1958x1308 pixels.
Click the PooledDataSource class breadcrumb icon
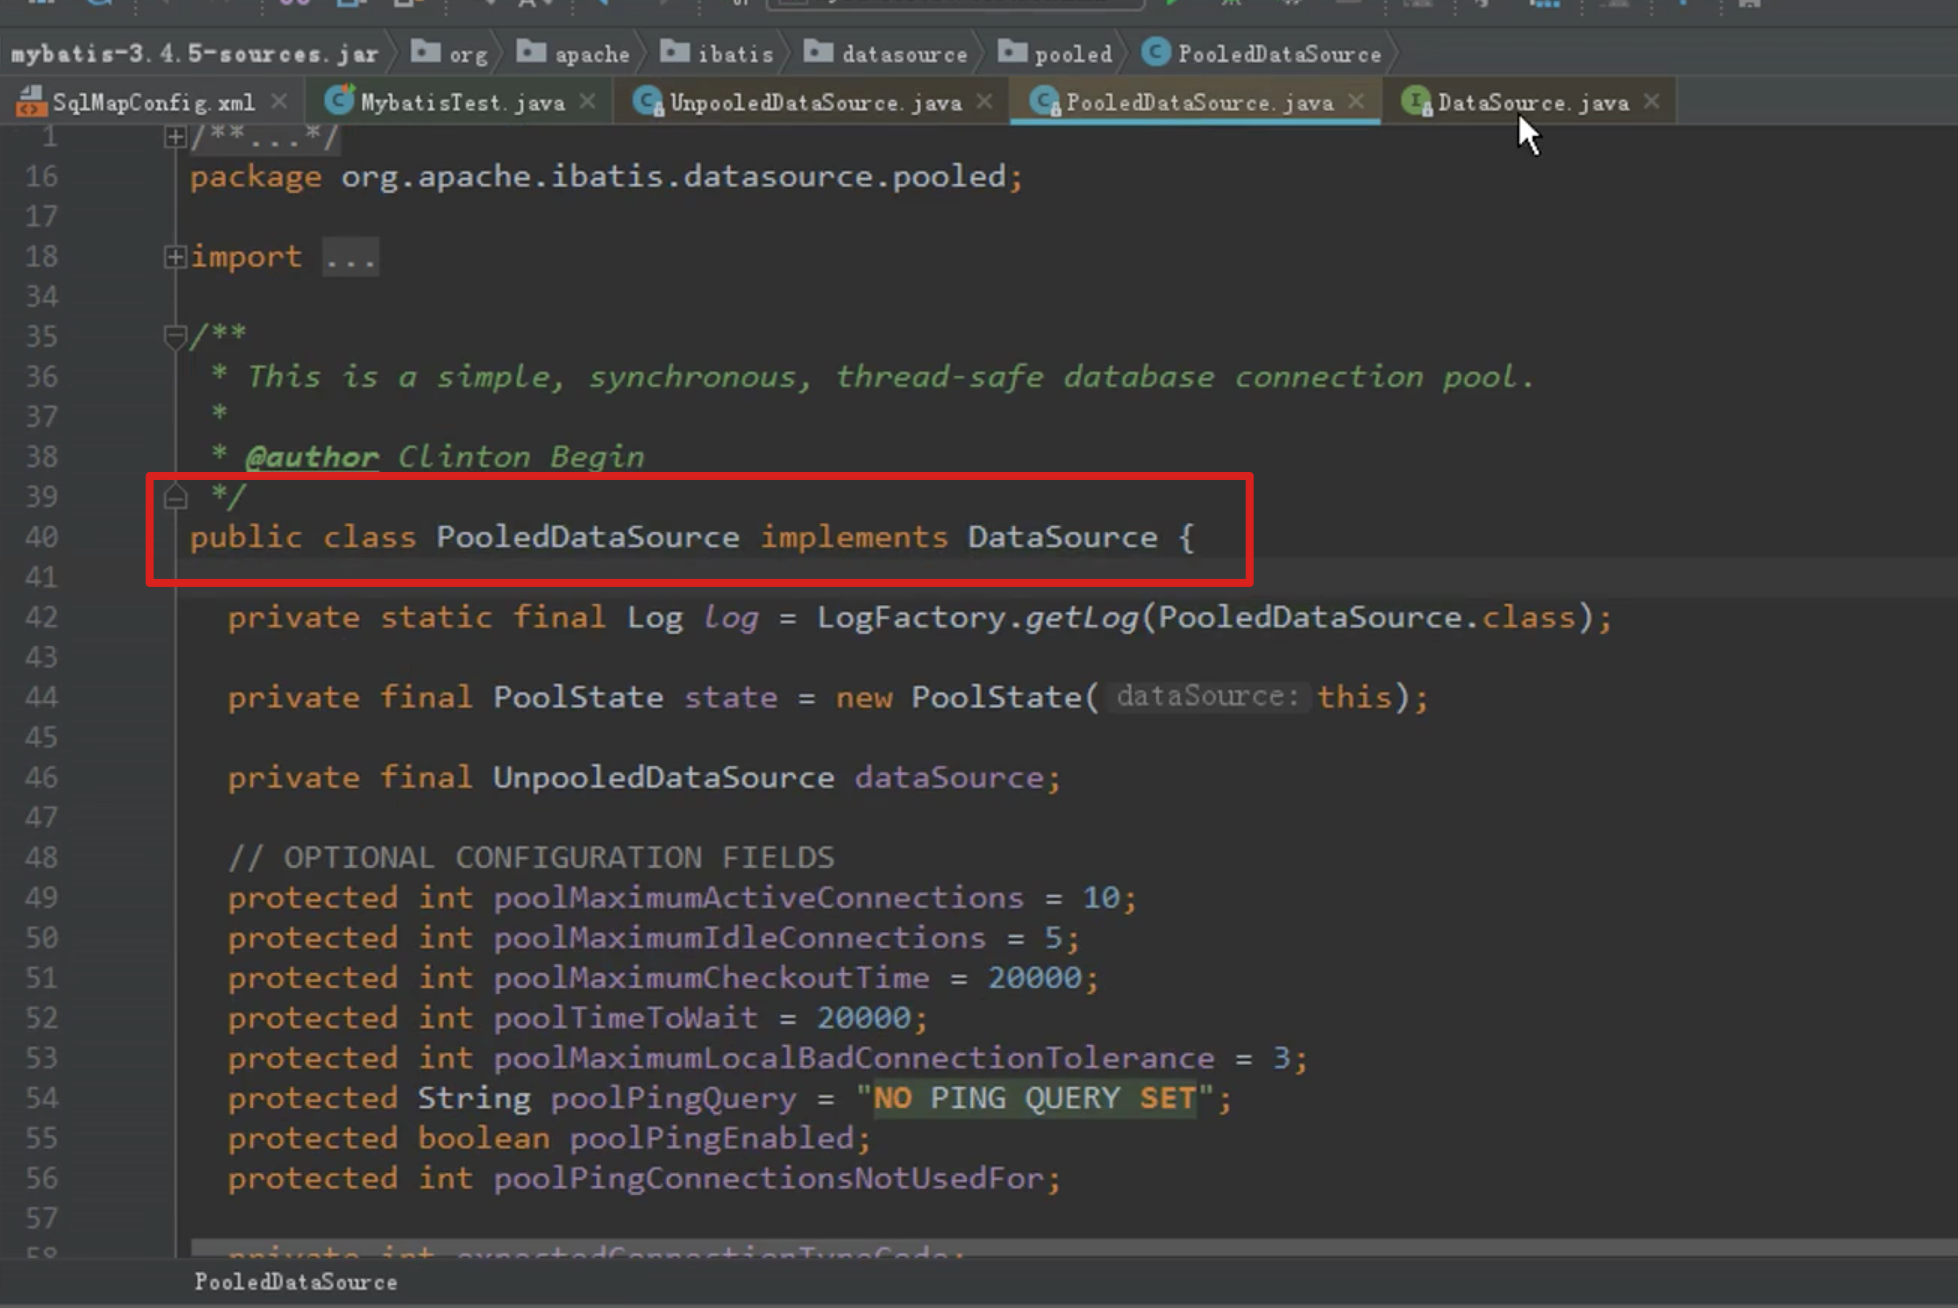[x=1156, y=52]
